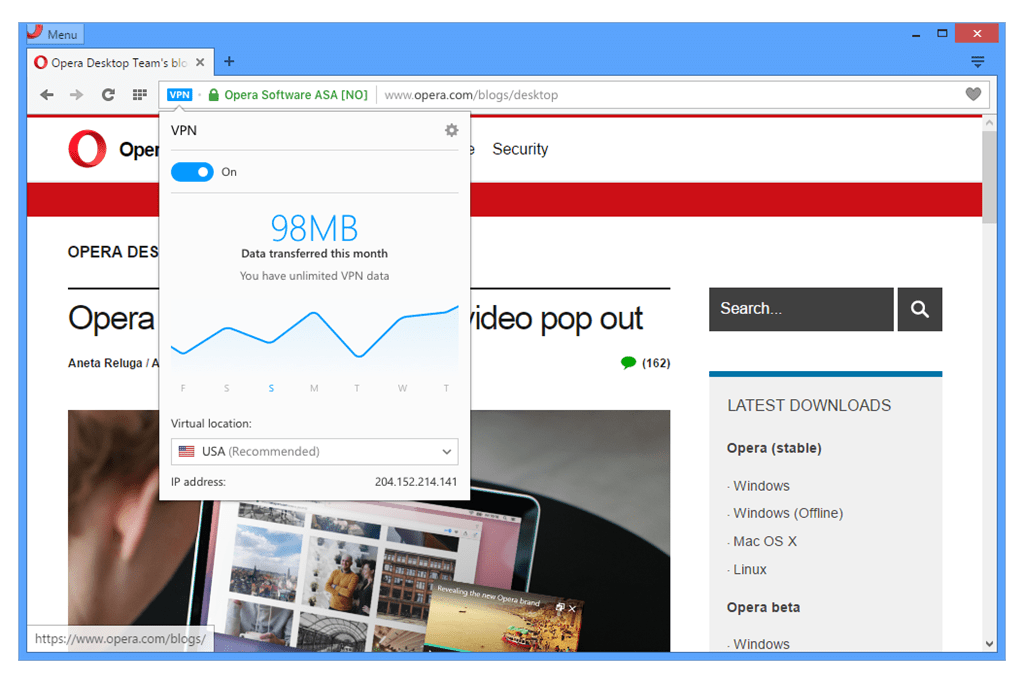Click the VPN badge in the address bar

[x=179, y=94]
